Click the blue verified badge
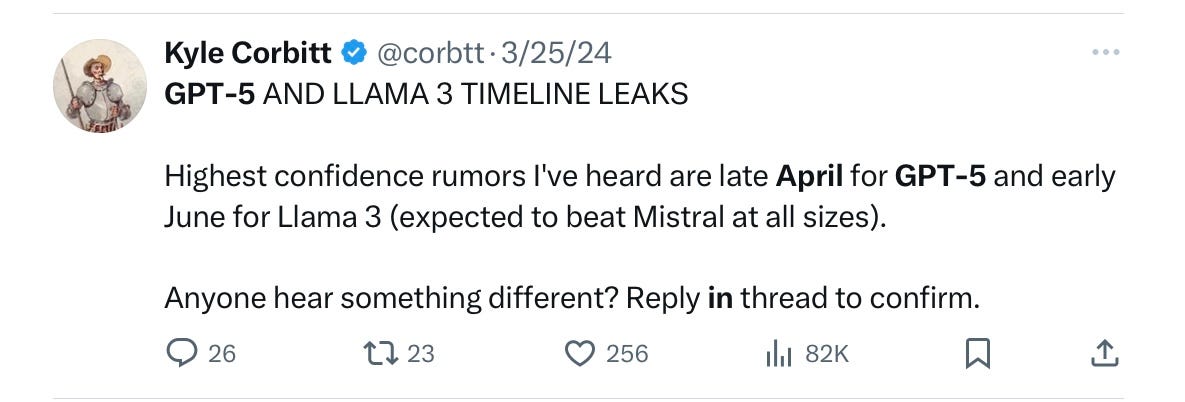Screen dimensions: 1185x402 coord(353,51)
